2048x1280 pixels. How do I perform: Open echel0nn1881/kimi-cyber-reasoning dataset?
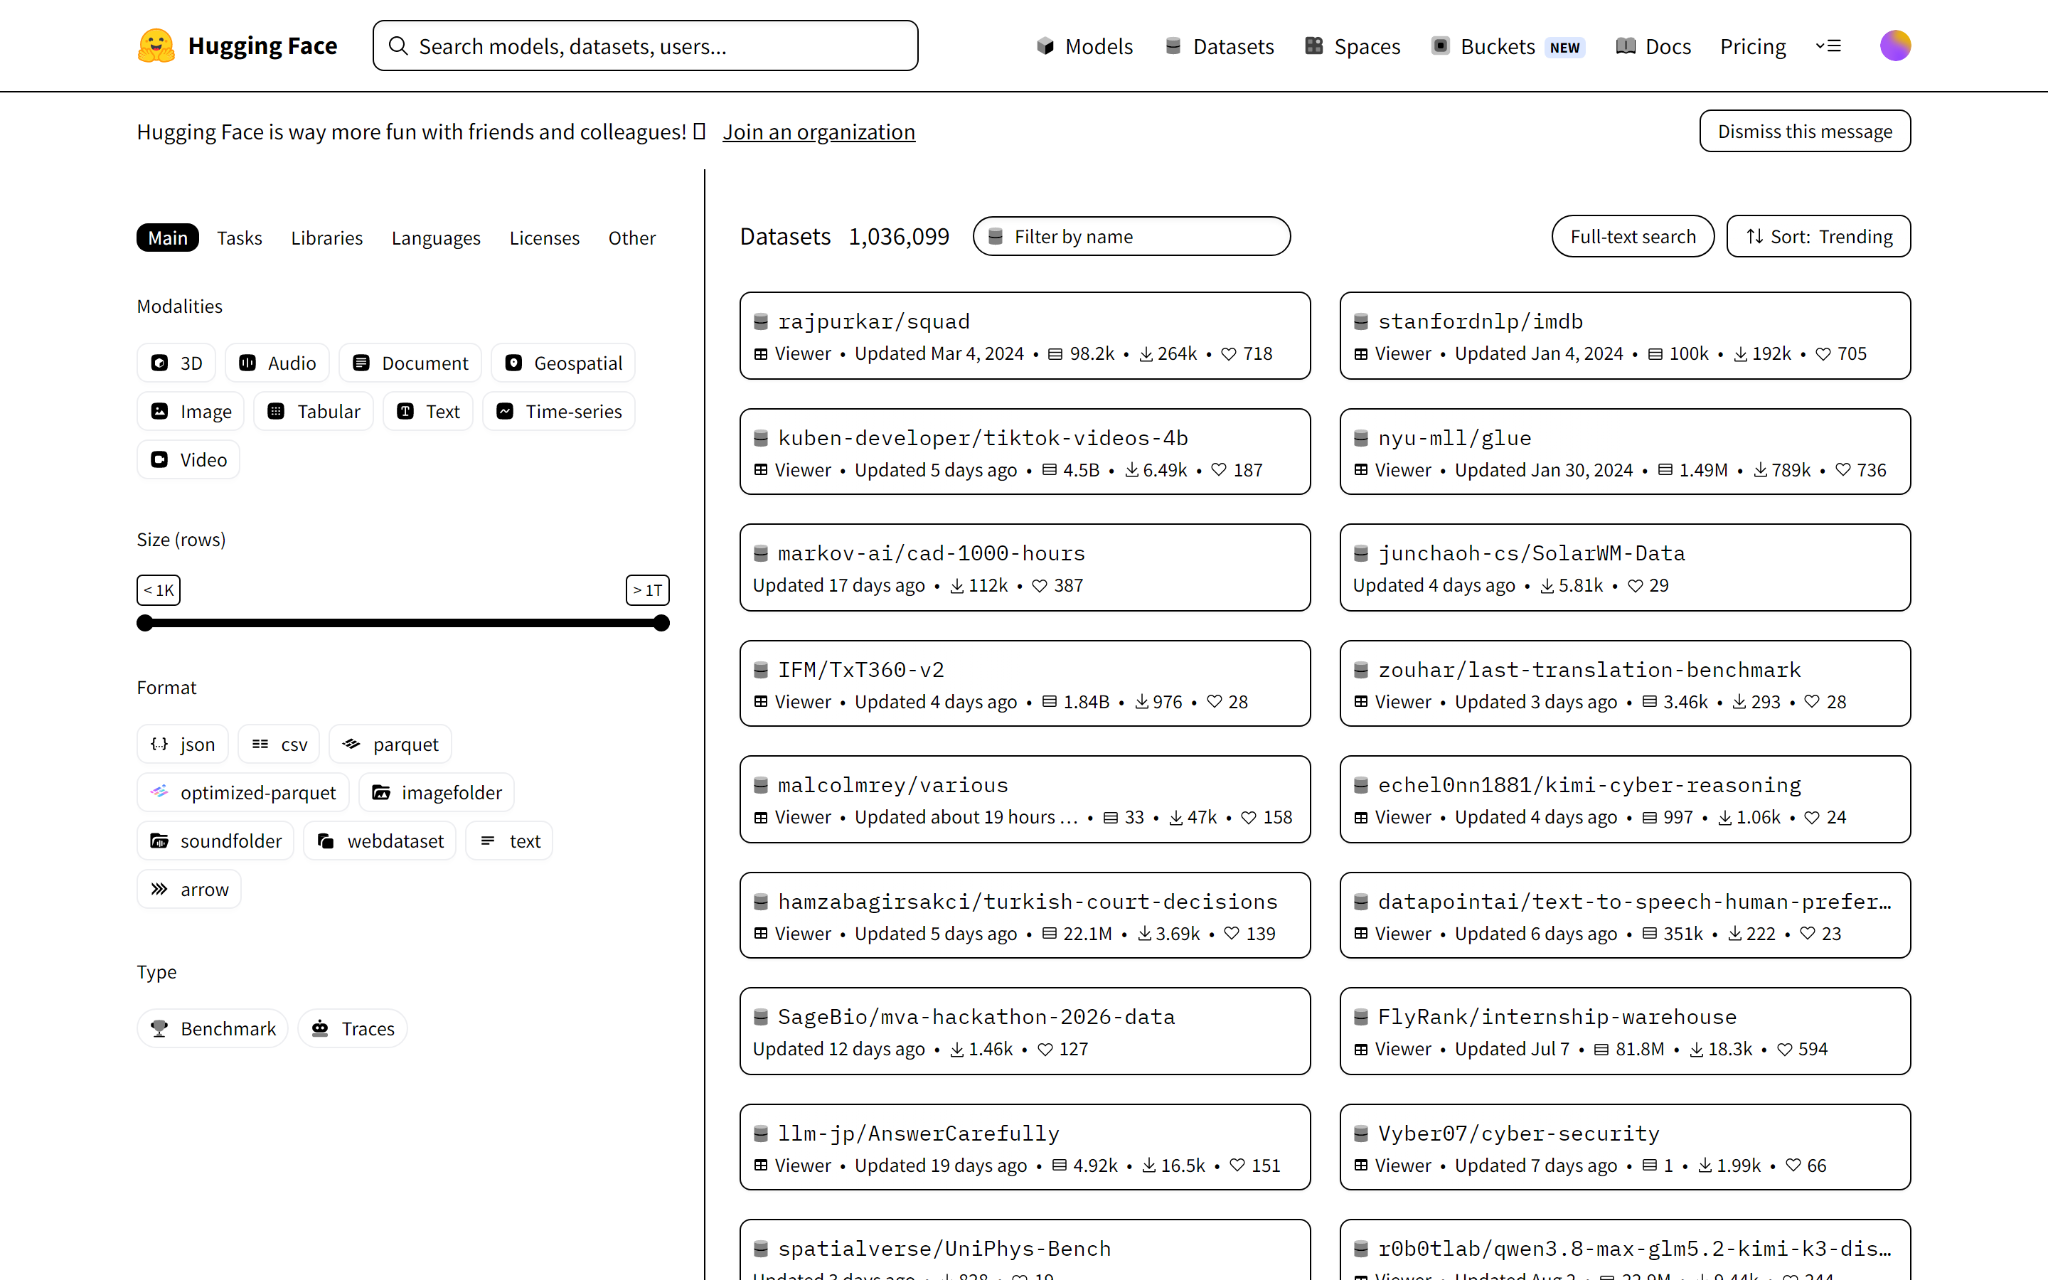point(1625,800)
